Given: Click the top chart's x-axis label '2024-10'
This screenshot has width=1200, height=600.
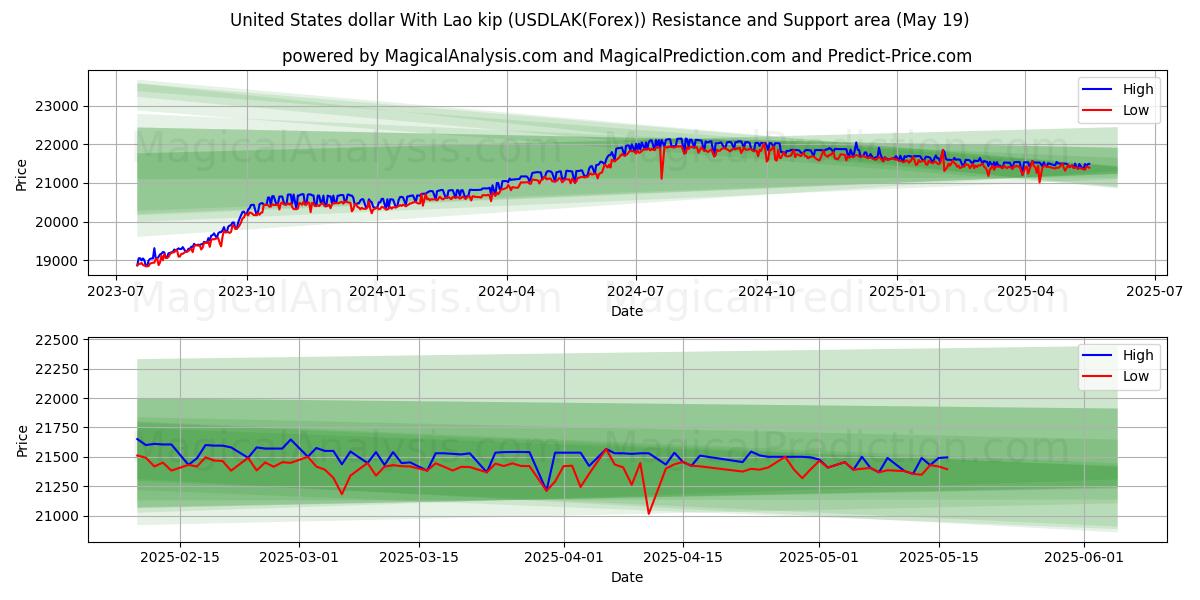Looking at the screenshot, I should point(767,294).
